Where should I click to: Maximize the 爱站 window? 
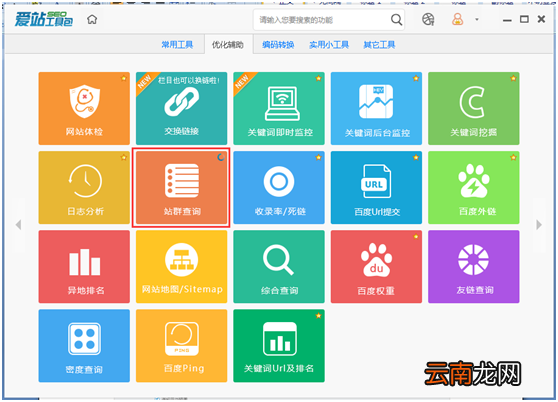coord(524,19)
